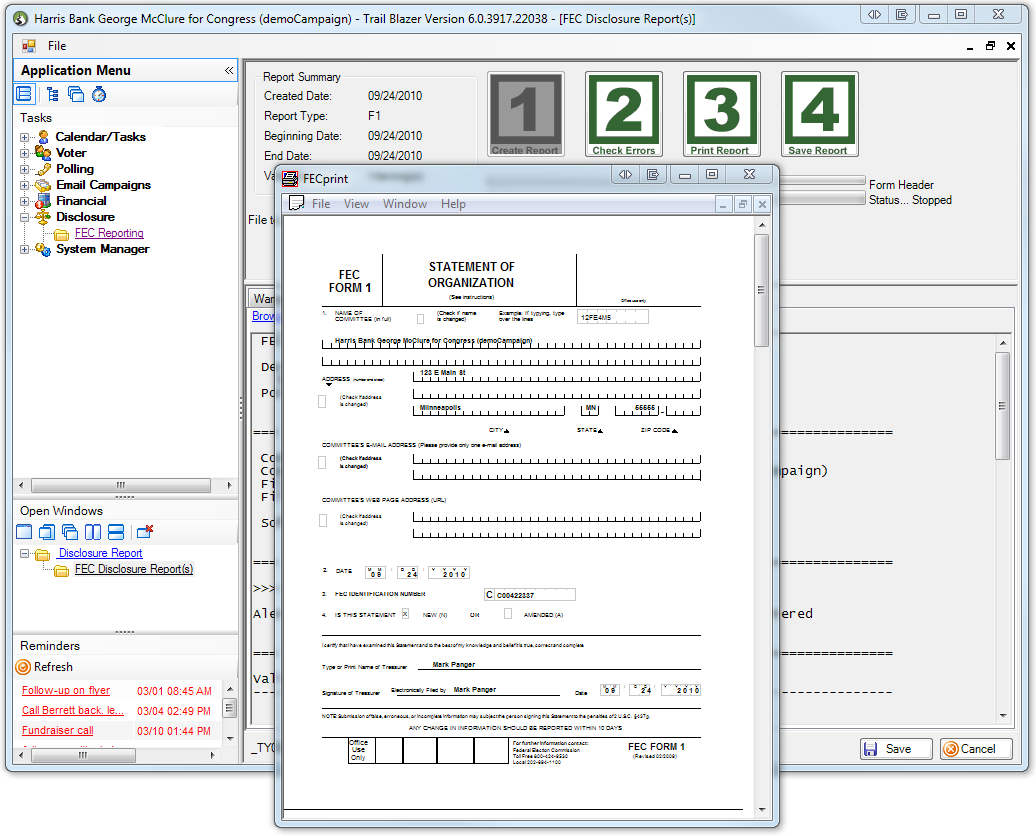
Task: Expand the Financial tree node
Action: click(x=25, y=201)
